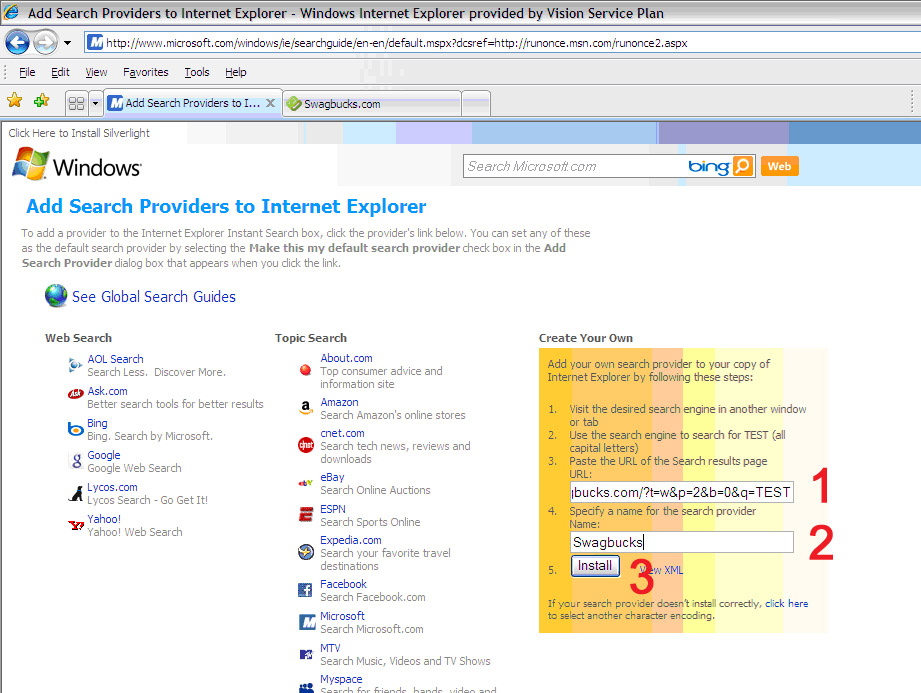Viewport: 921px width, 693px height.
Task: Click the Windows logo
Action: point(76,164)
